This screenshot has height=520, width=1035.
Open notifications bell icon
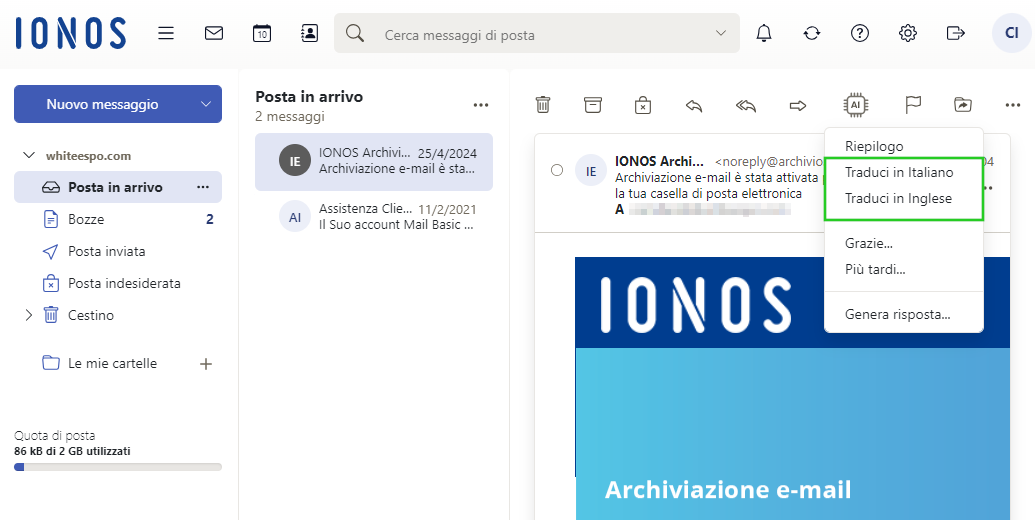click(764, 33)
